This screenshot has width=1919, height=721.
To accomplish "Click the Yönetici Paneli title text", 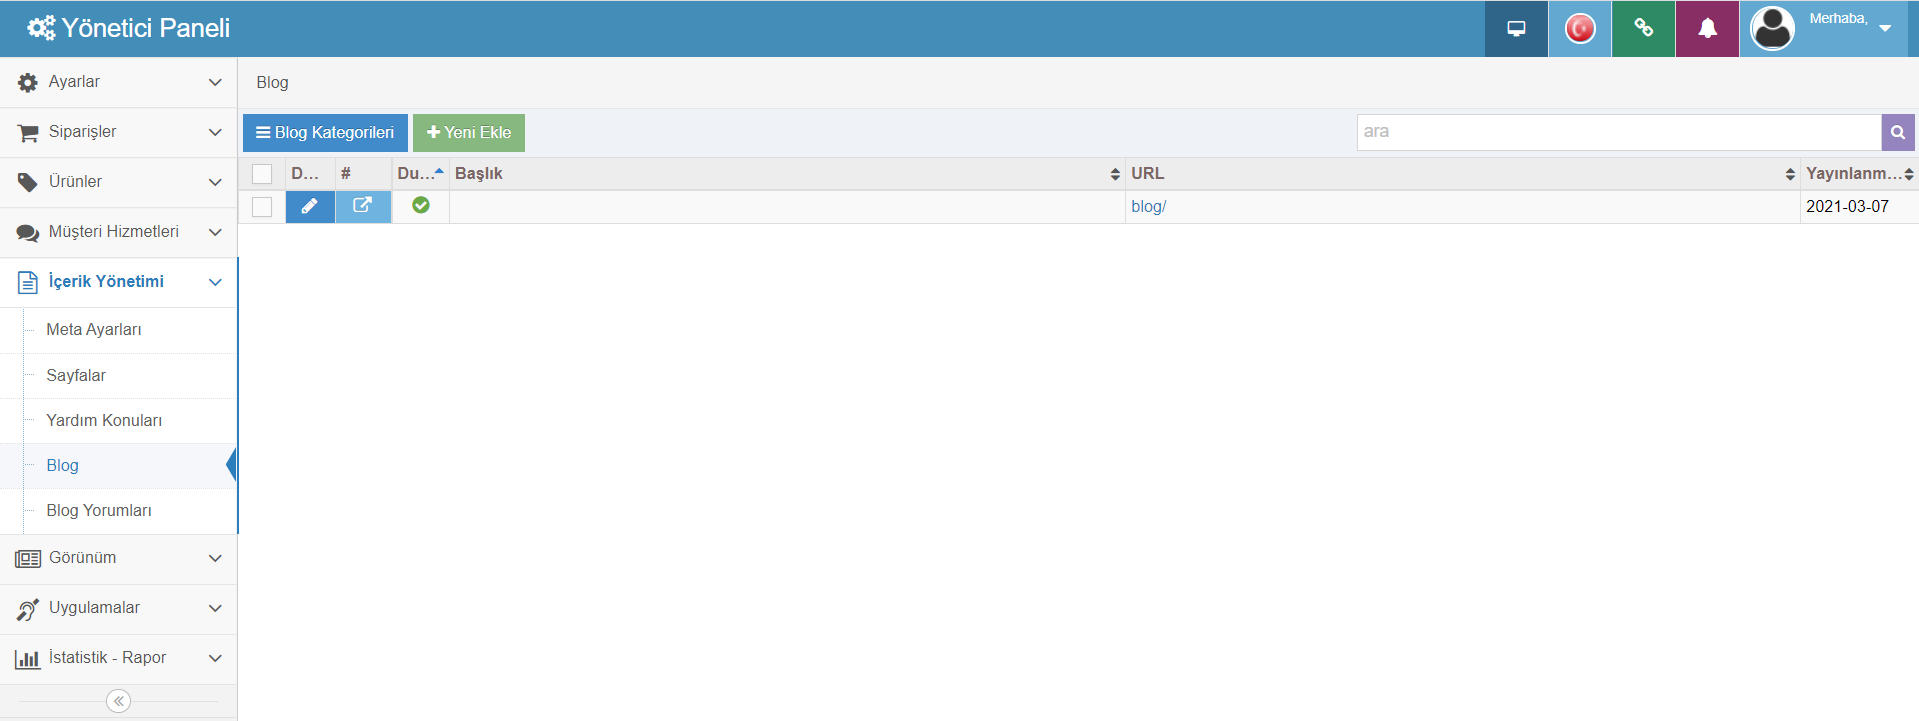I will (x=146, y=28).
